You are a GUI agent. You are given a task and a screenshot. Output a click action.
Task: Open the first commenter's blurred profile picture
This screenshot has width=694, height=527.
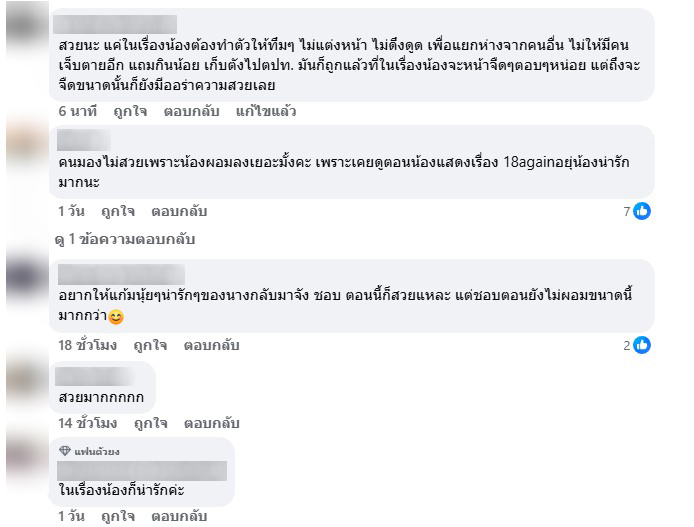[x=27, y=24]
